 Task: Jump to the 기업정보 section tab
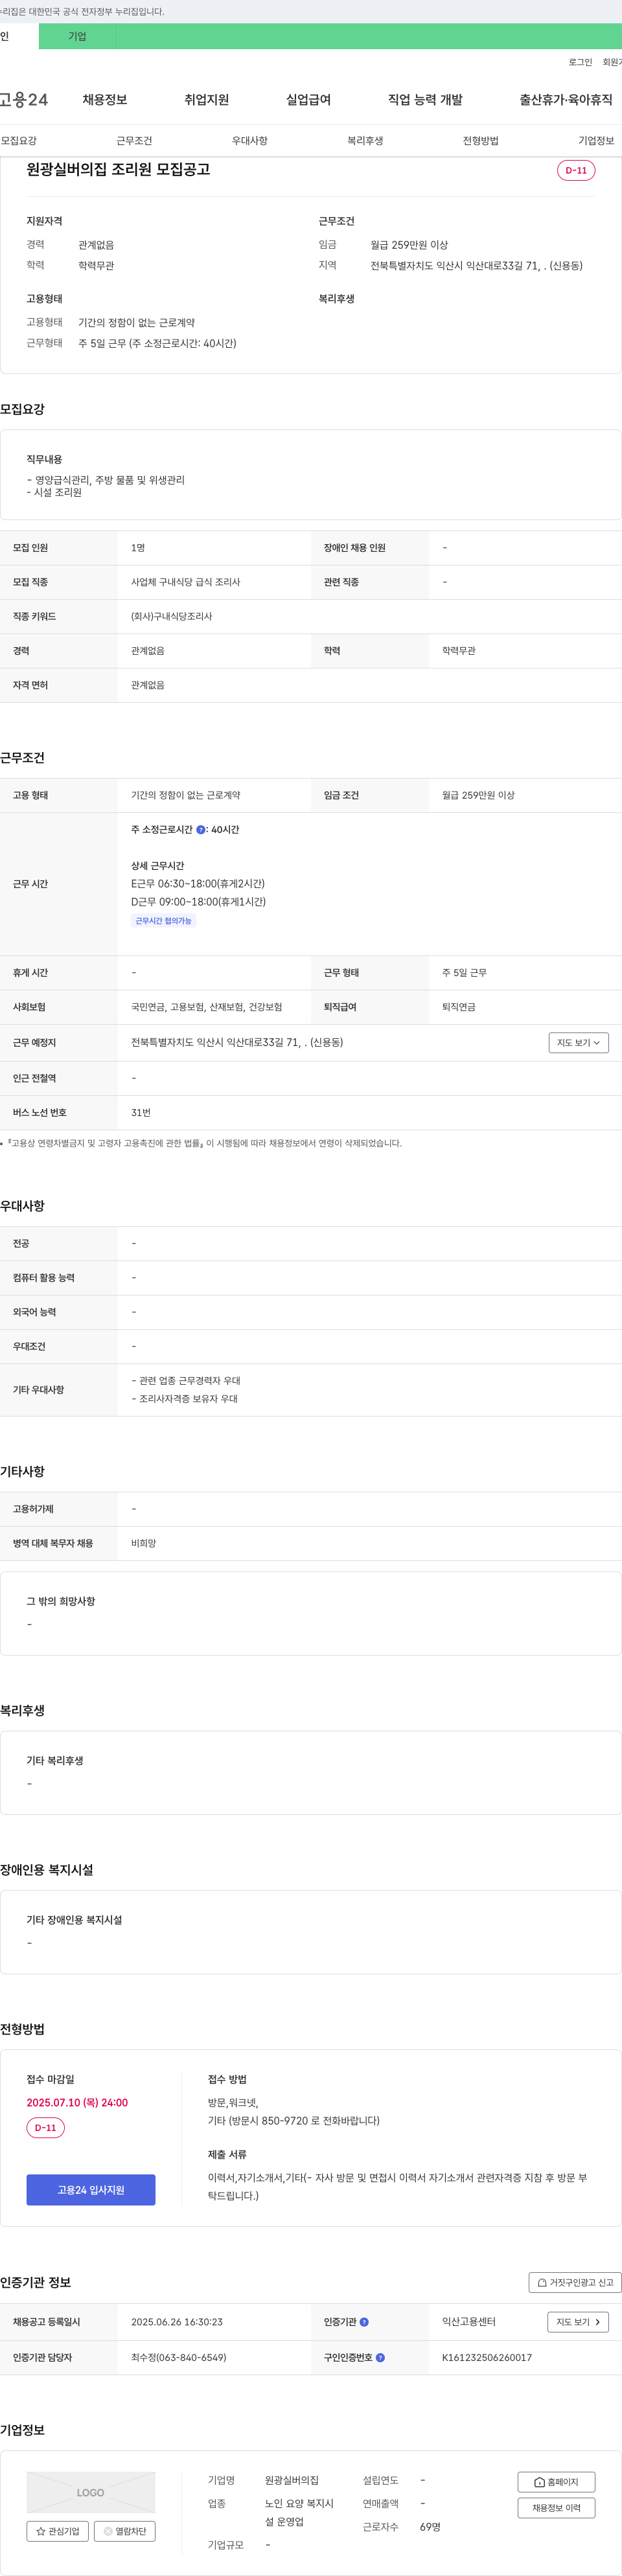[596, 141]
